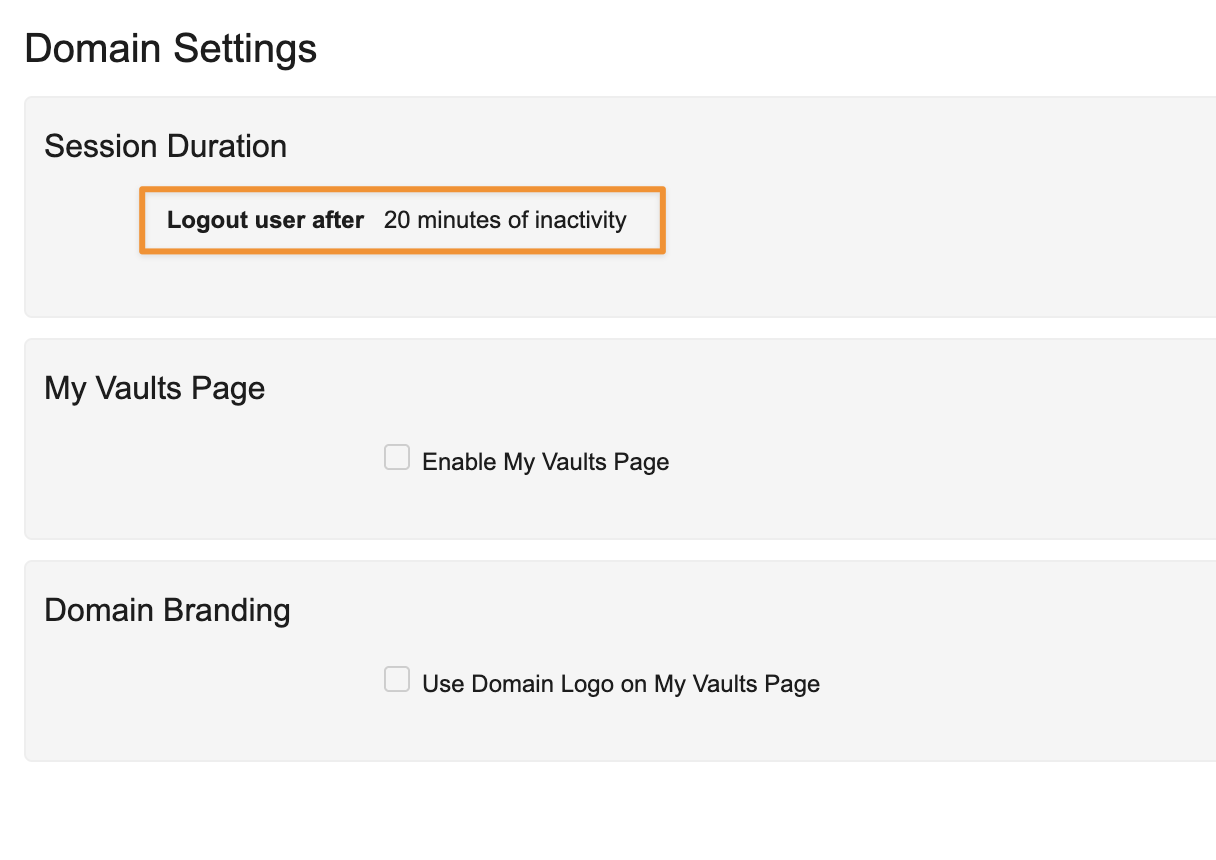Click white space below the Domain Branding panel
The image size is (1216, 860).
[600, 810]
